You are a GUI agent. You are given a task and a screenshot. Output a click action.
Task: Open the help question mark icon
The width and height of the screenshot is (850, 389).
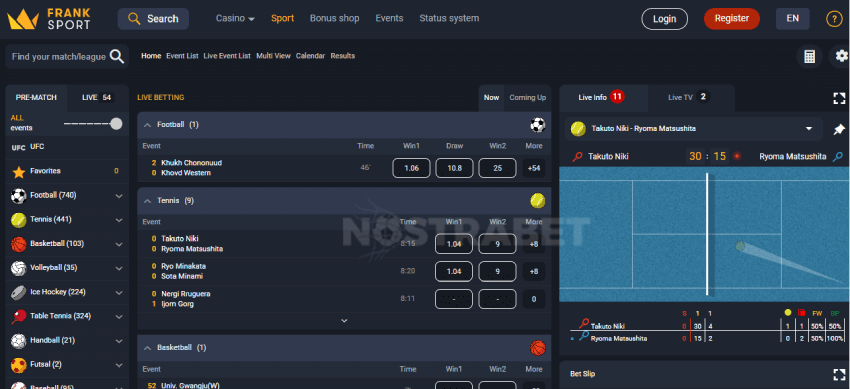(834, 19)
